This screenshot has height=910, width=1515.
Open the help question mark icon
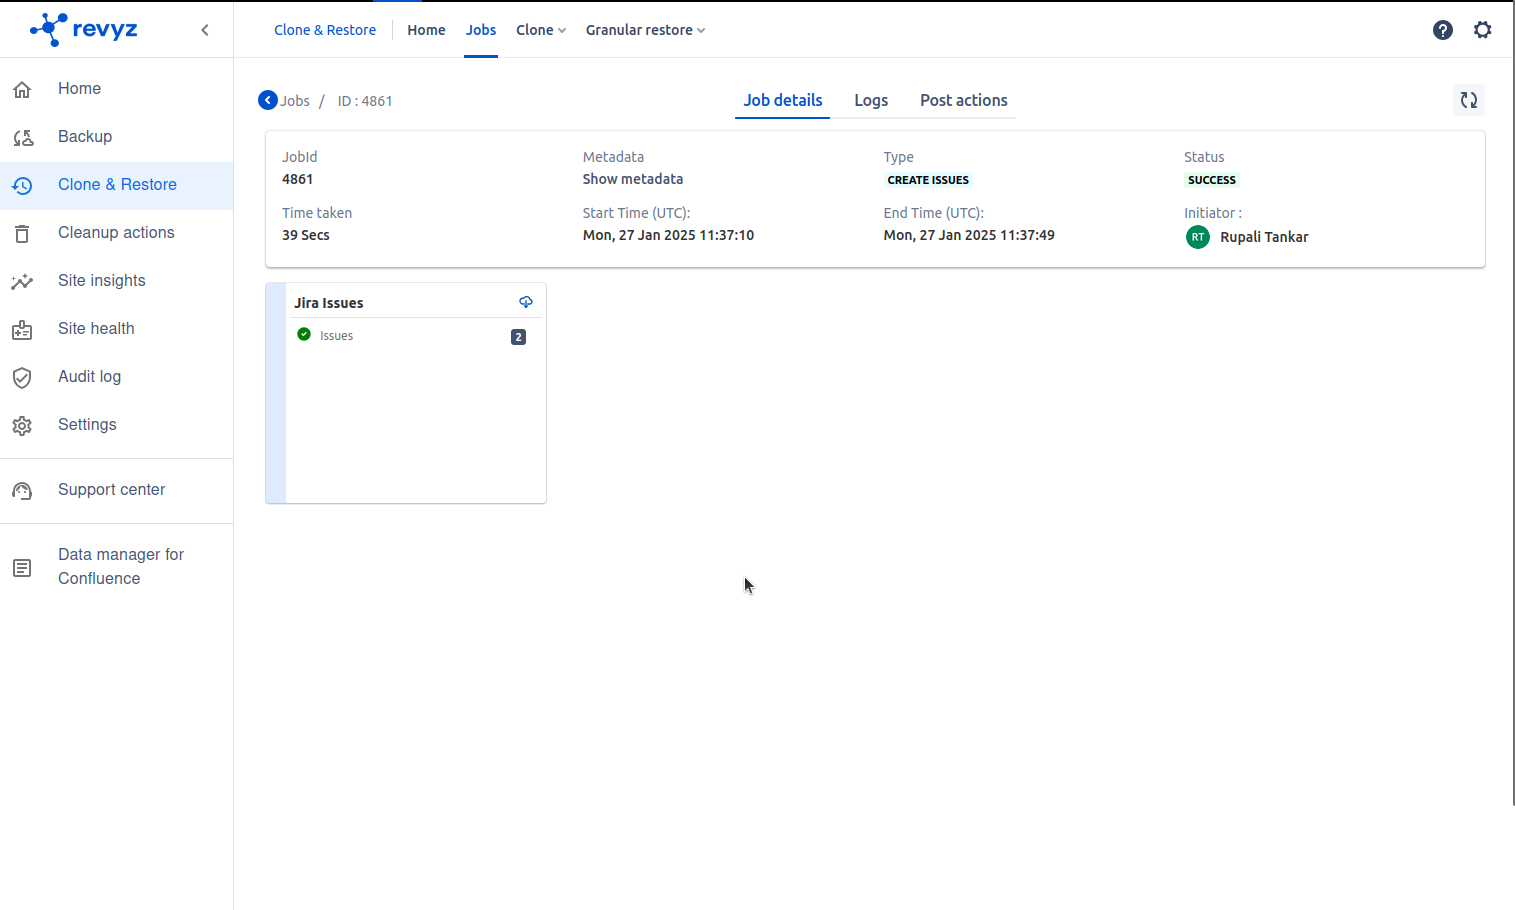(x=1442, y=30)
